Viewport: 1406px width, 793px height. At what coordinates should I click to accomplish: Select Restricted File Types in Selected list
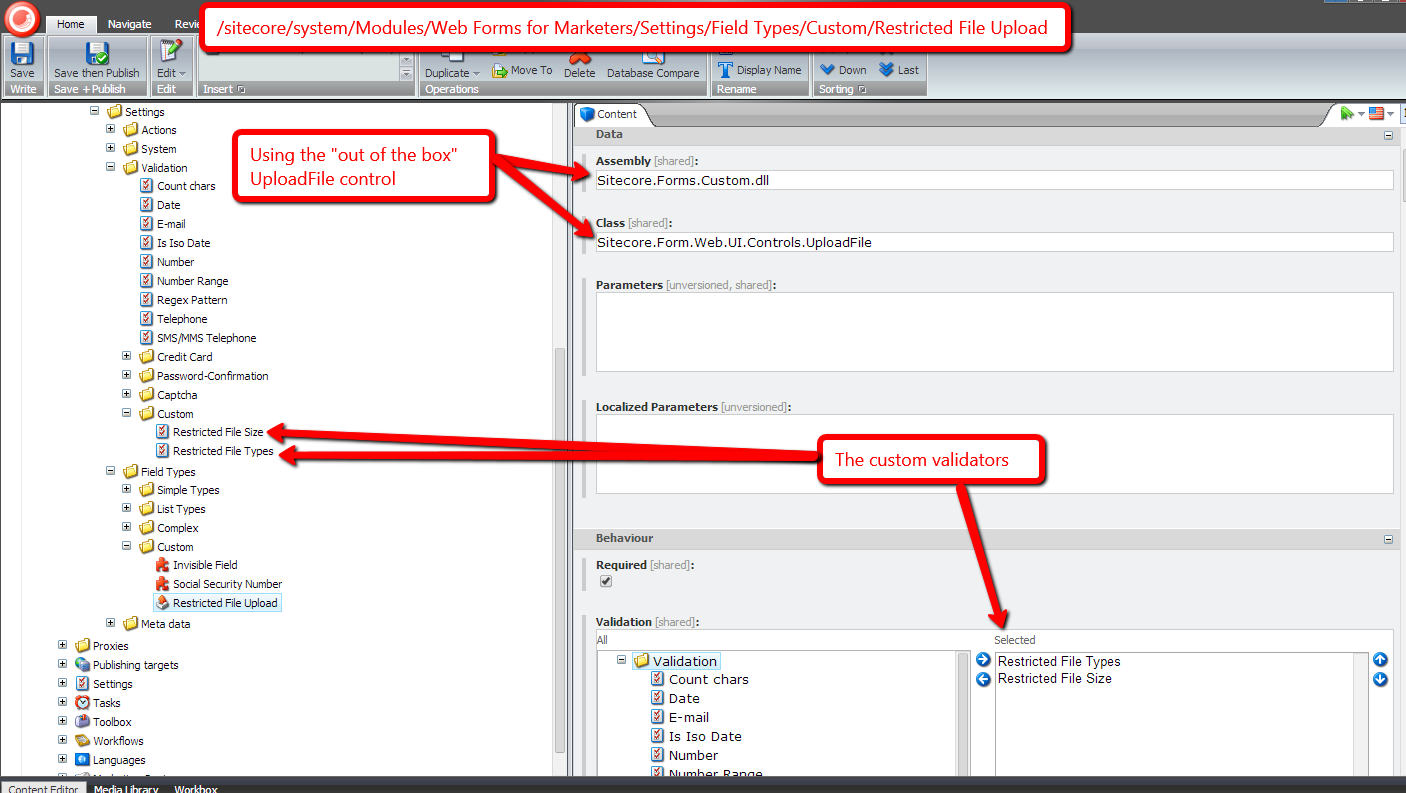tap(1058, 662)
